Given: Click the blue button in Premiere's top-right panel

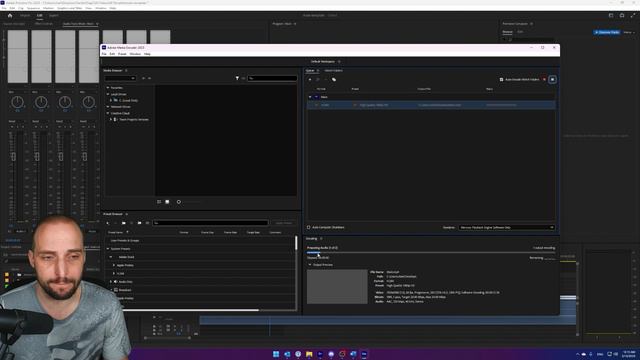Looking at the screenshot, I should pos(607,32).
